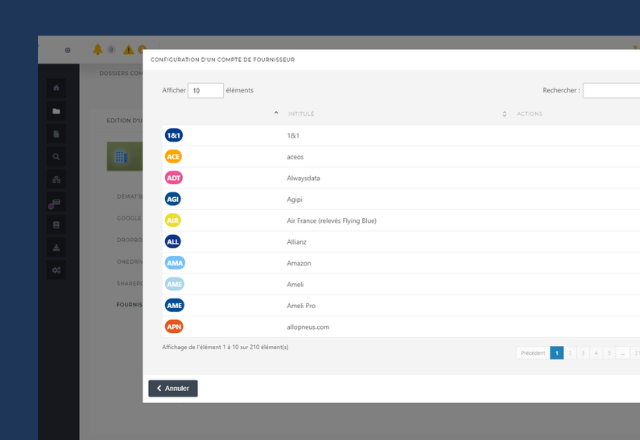
Task: Select the Ameli Pro row text
Action: point(301,305)
